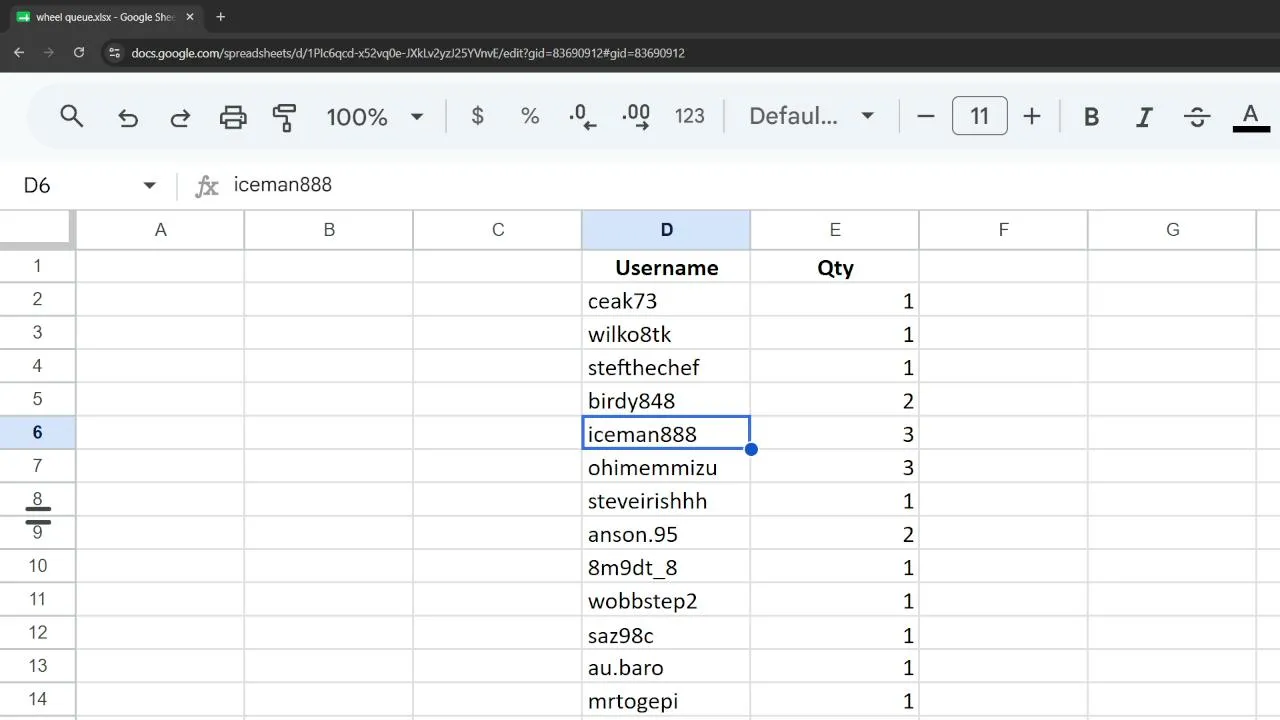Viewport: 1280px width, 720px height.
Task: Select the Qty cell for birdy848
Action: (835, 400)
